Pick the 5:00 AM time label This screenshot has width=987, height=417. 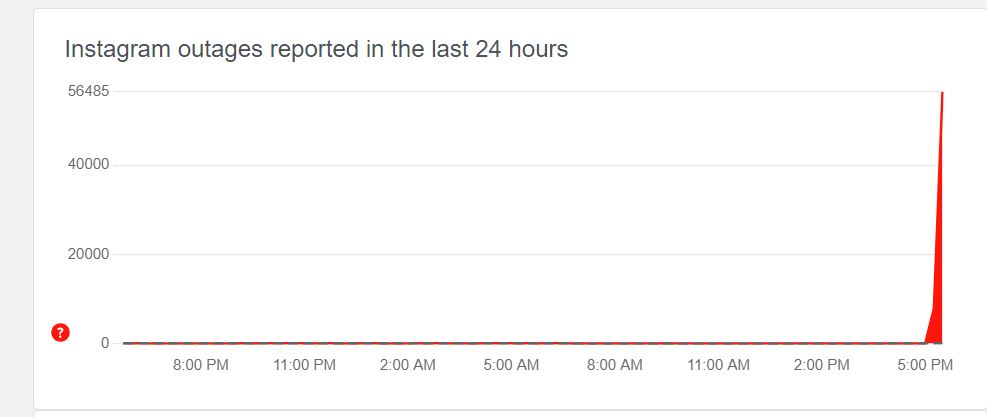pyautogui.click(x=511, y=366)
